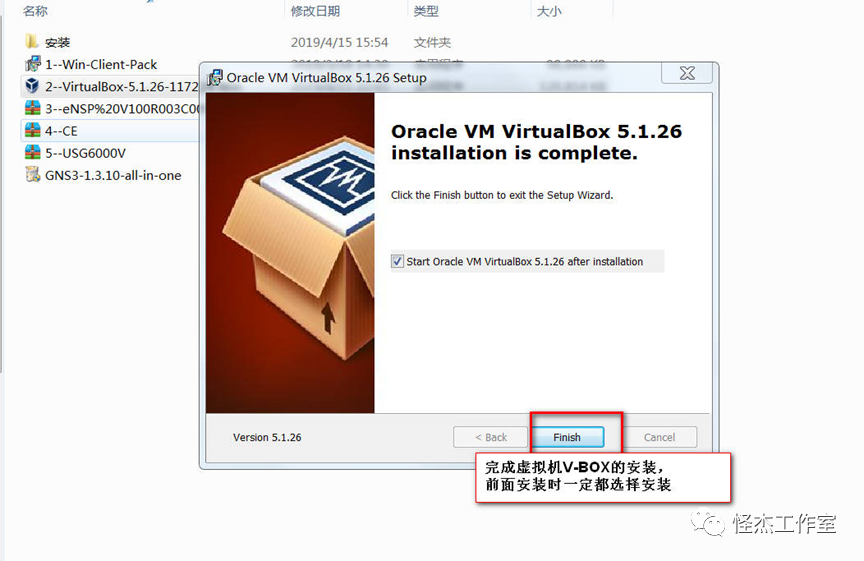Click the file name 5--USG6000V
This screenshot has height=561, width=864.
tap(85, 153)
